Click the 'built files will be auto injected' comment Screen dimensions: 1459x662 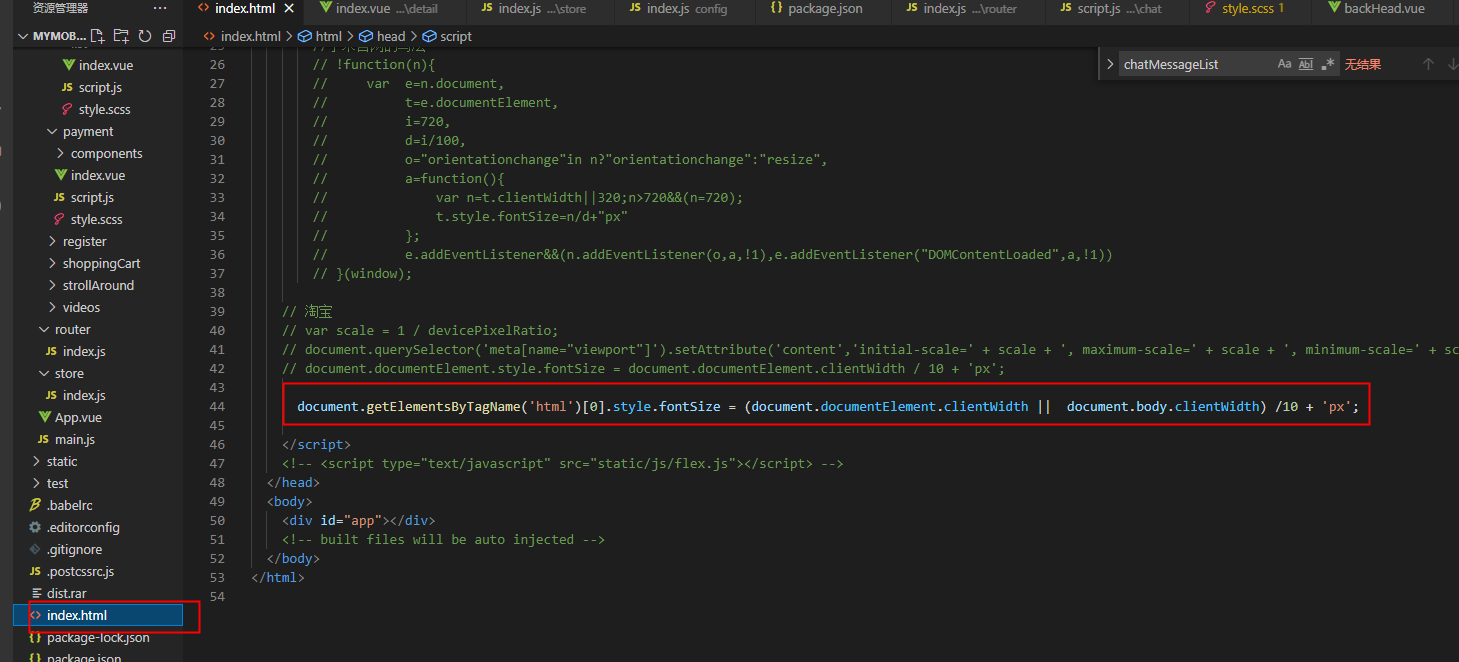(443, 539)
